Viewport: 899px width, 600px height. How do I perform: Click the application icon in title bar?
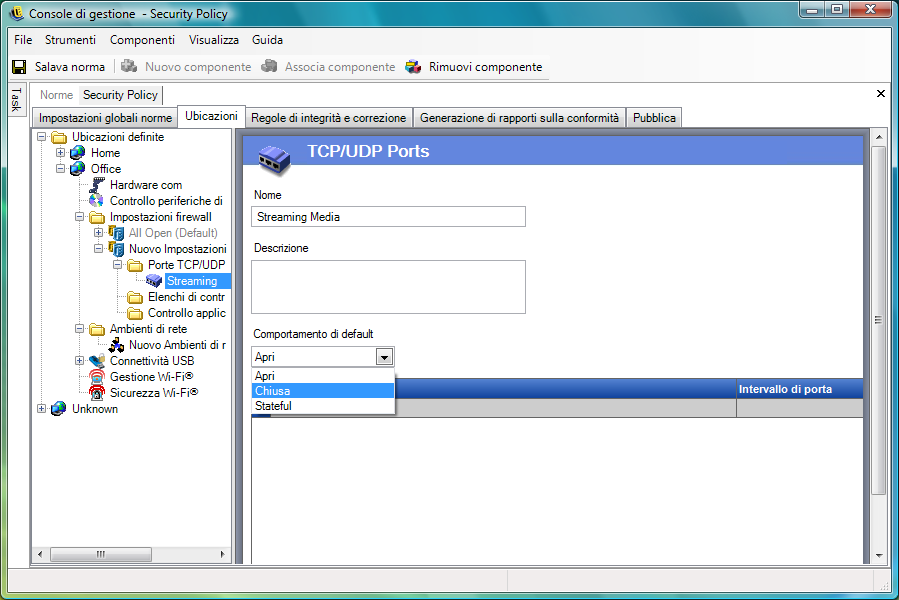coord(16,13)
